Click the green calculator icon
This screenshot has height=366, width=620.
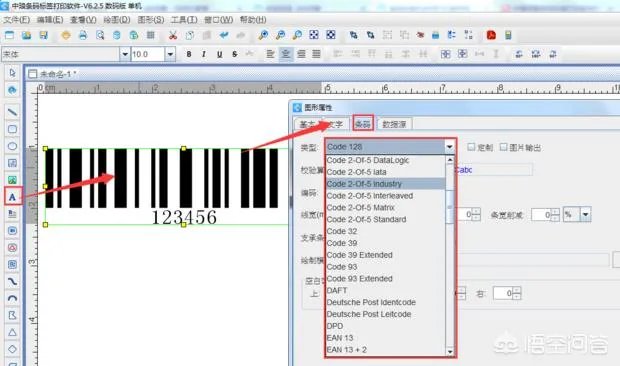[x=508, y=35]
